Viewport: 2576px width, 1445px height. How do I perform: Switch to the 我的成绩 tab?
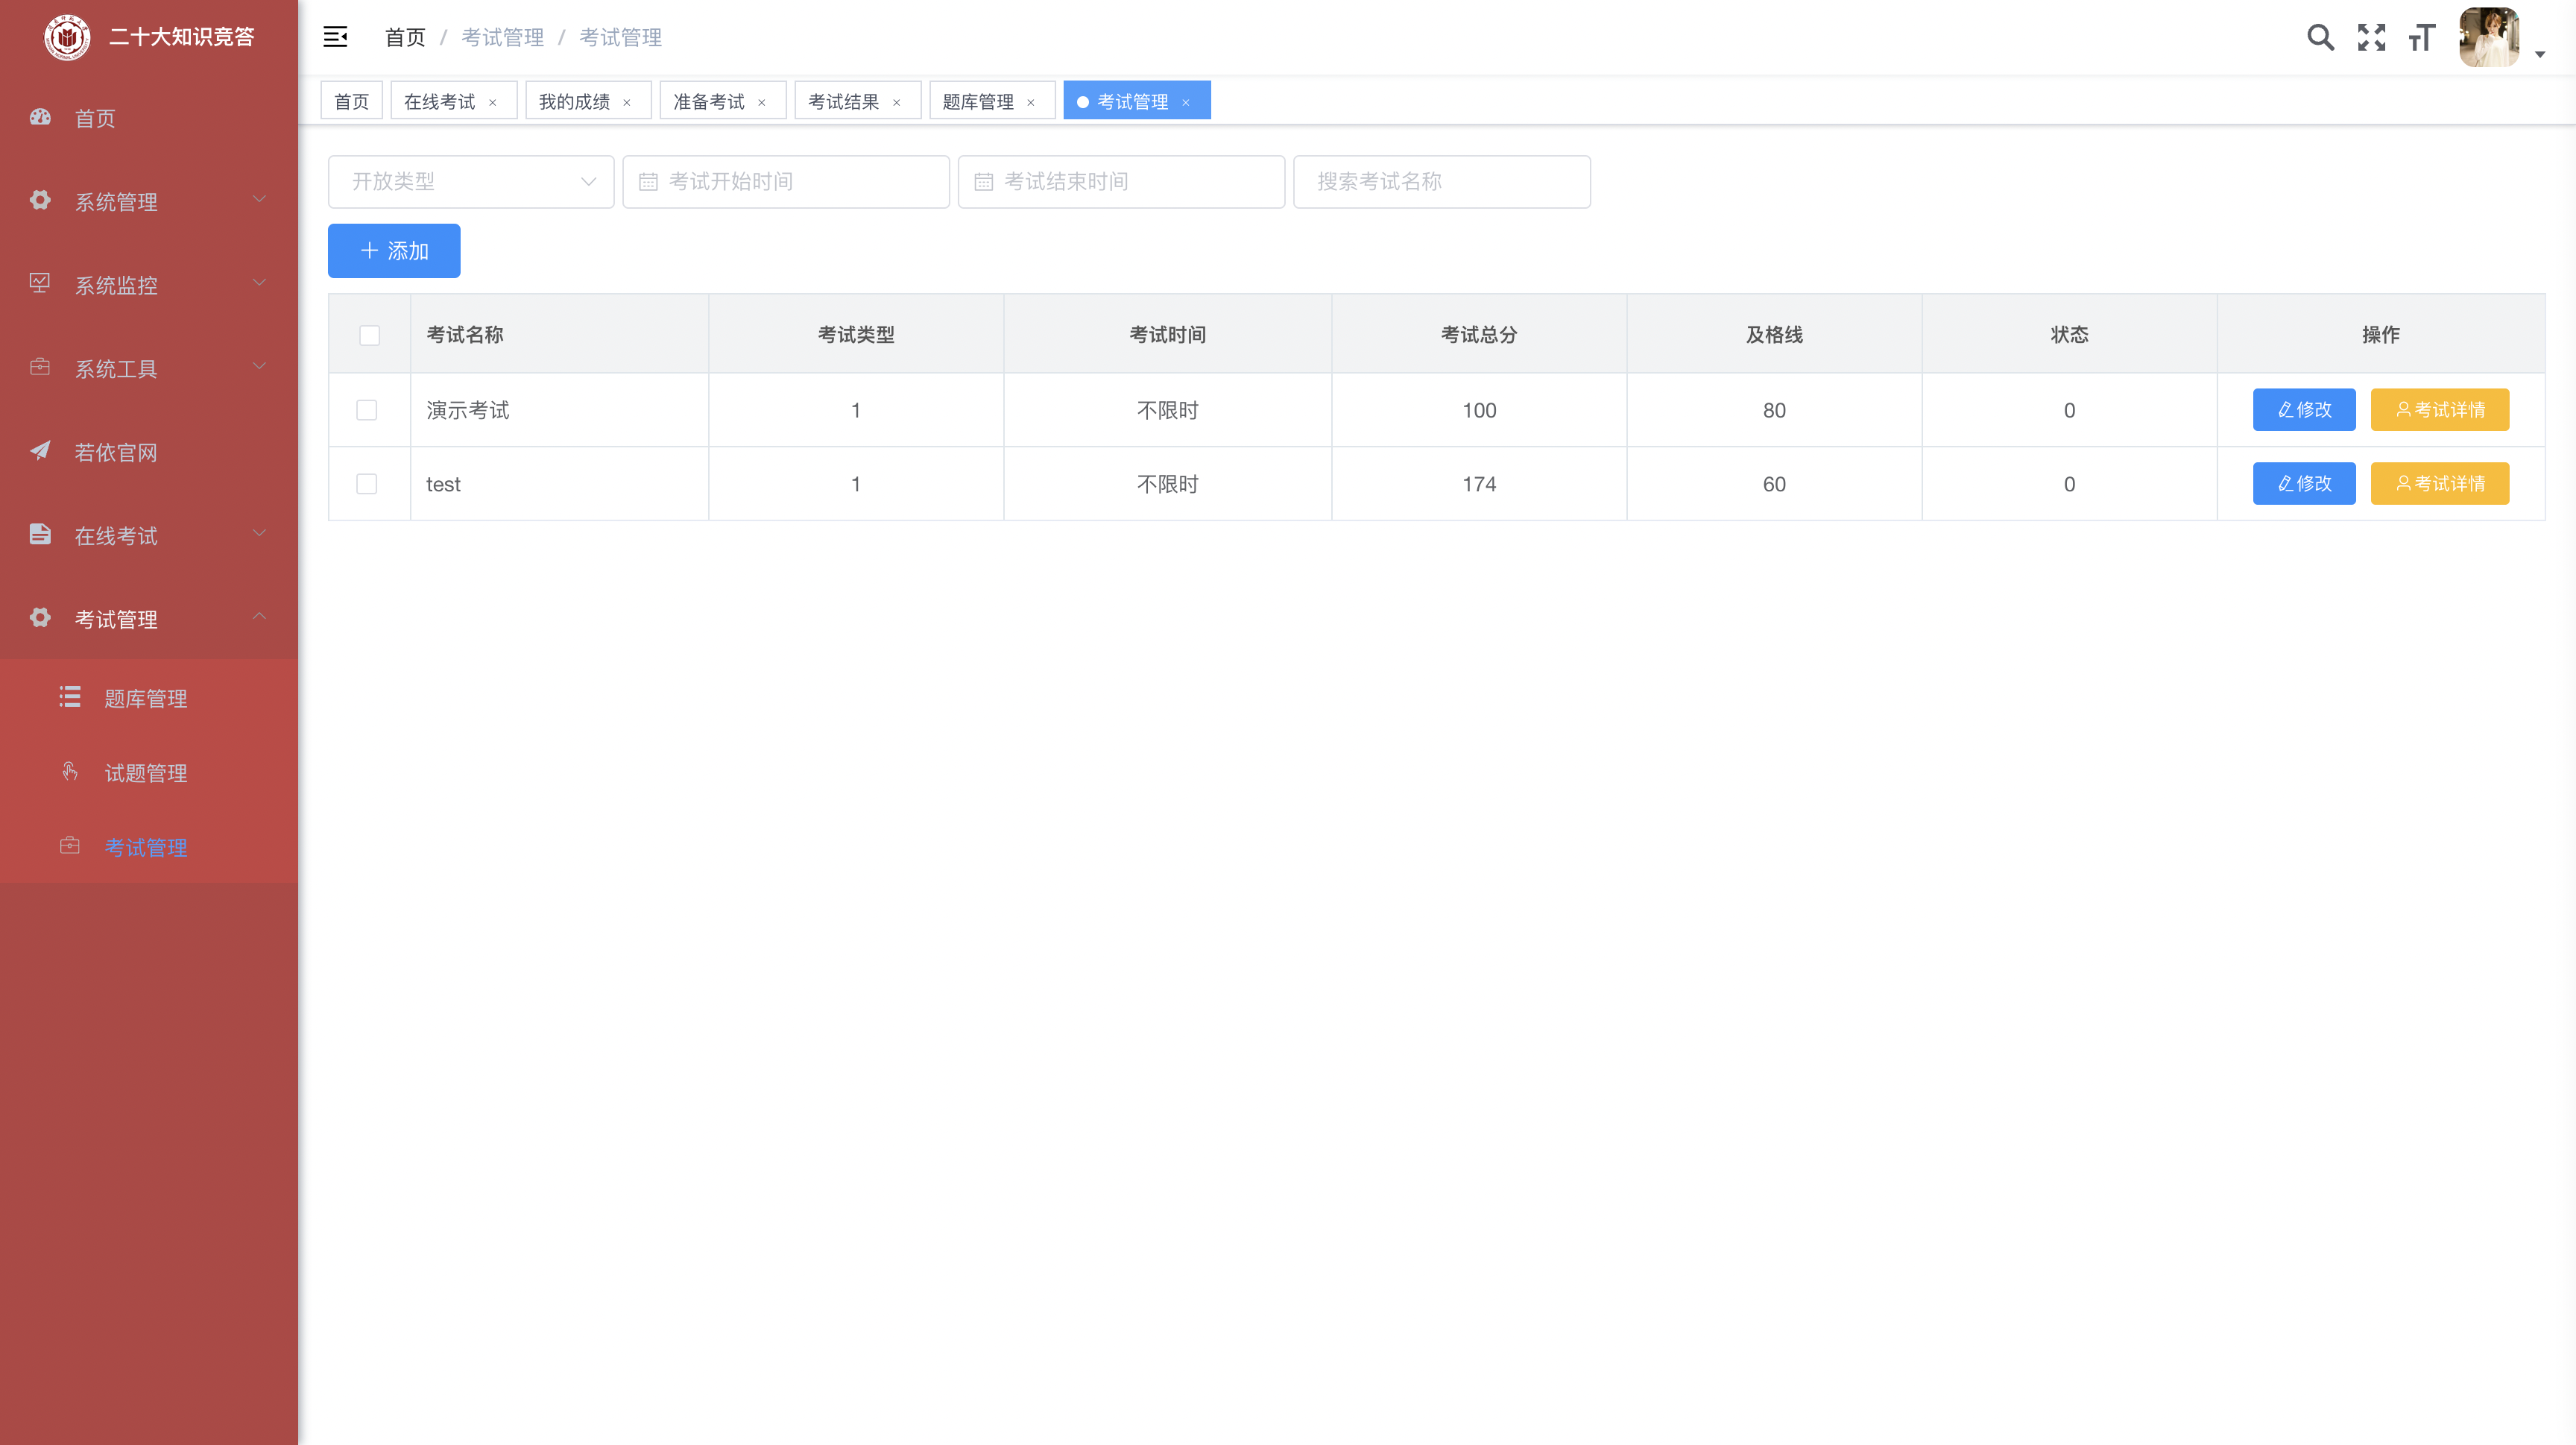click(574, 102)
